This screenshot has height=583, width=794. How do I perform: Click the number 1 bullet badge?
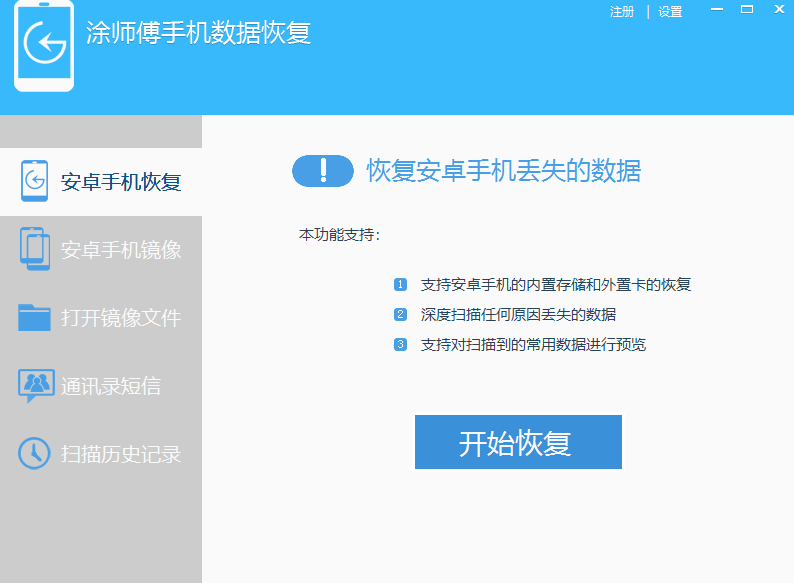point(401,285)
